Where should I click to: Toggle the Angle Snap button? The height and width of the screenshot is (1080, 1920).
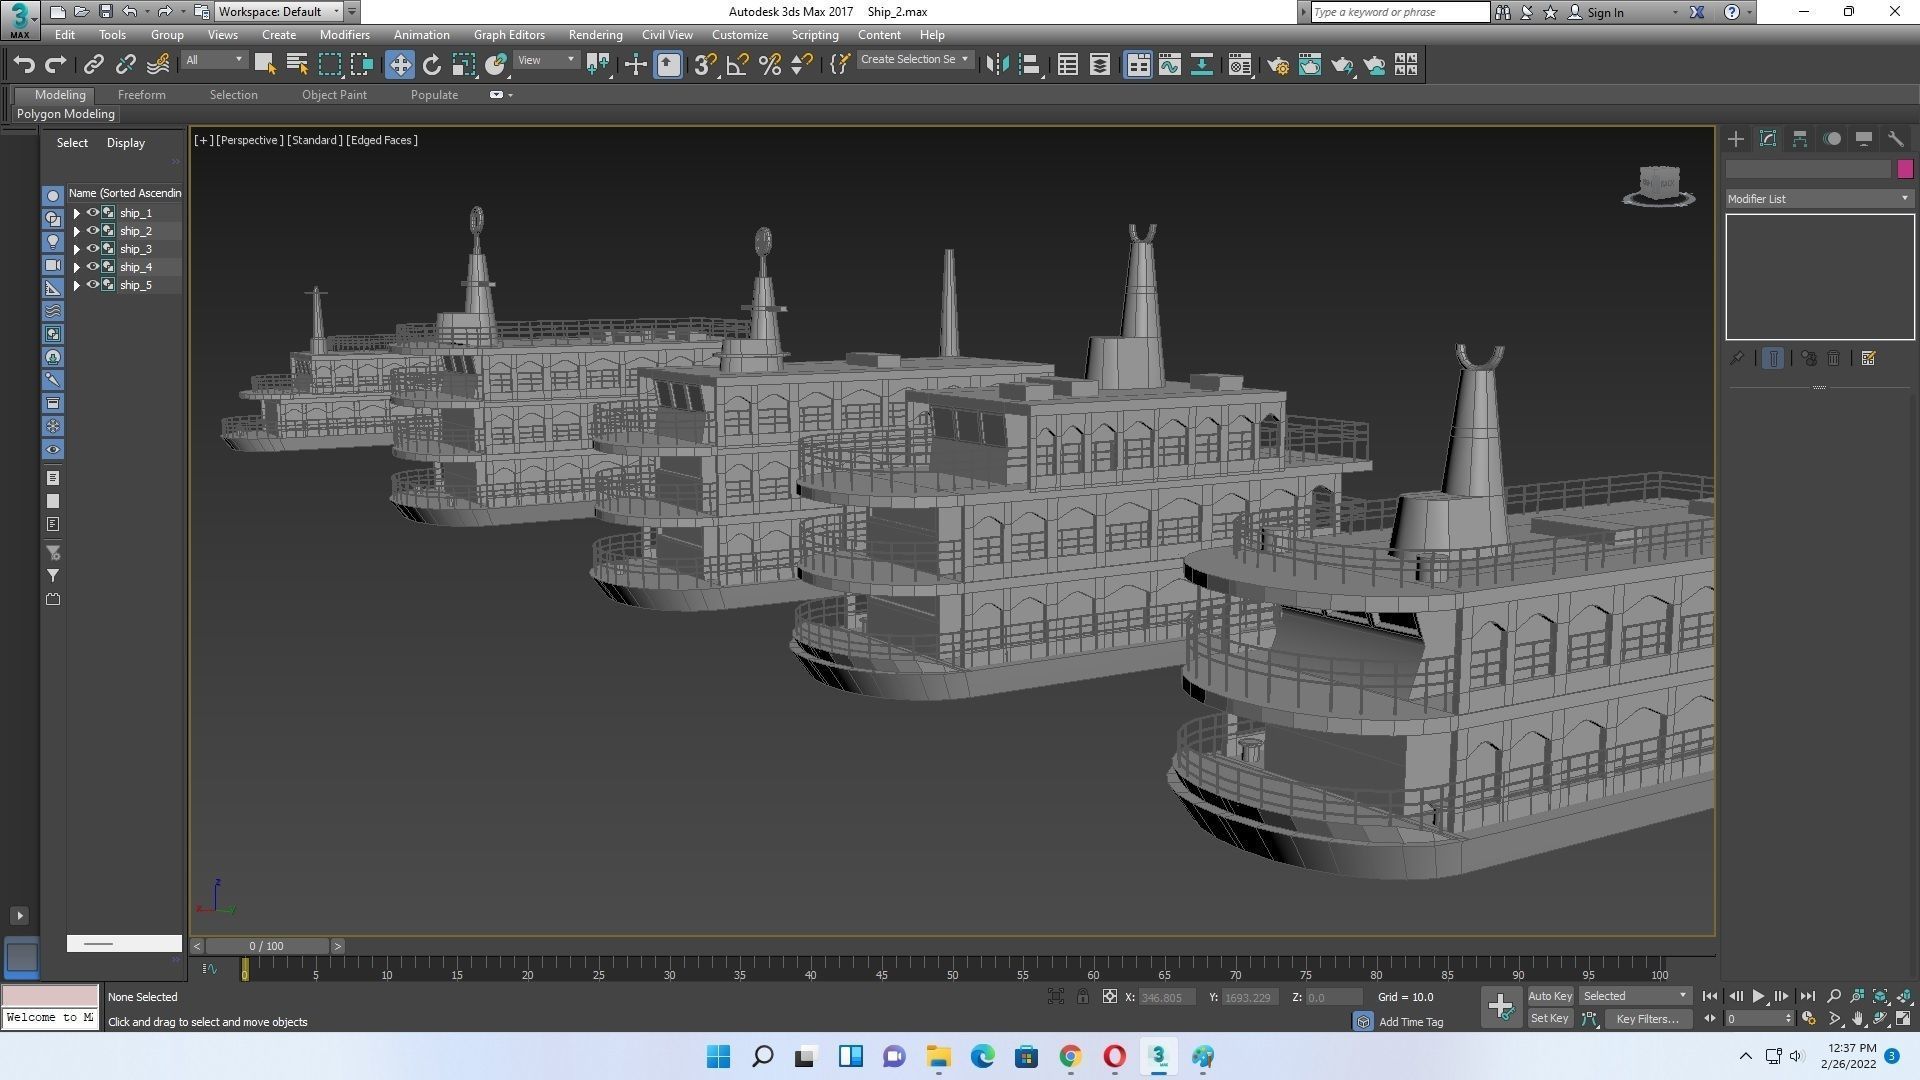(x=738, y=65)
